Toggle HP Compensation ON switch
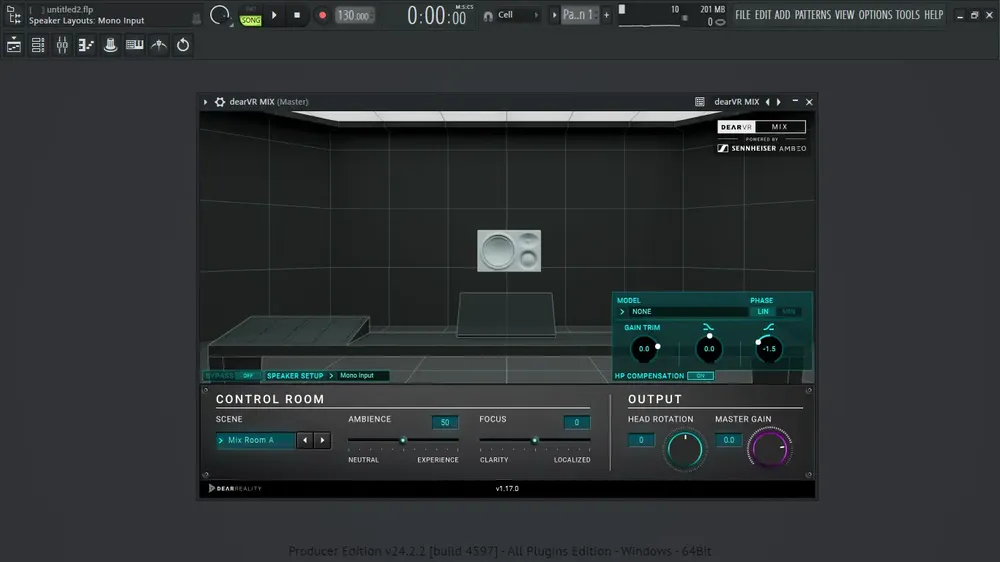Screen dimensions: 1000x562 [700, 376]
